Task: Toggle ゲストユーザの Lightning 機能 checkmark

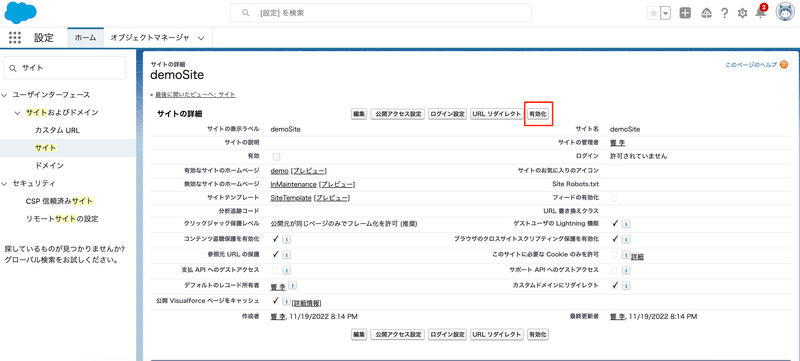Action: (x=615, y=223)
